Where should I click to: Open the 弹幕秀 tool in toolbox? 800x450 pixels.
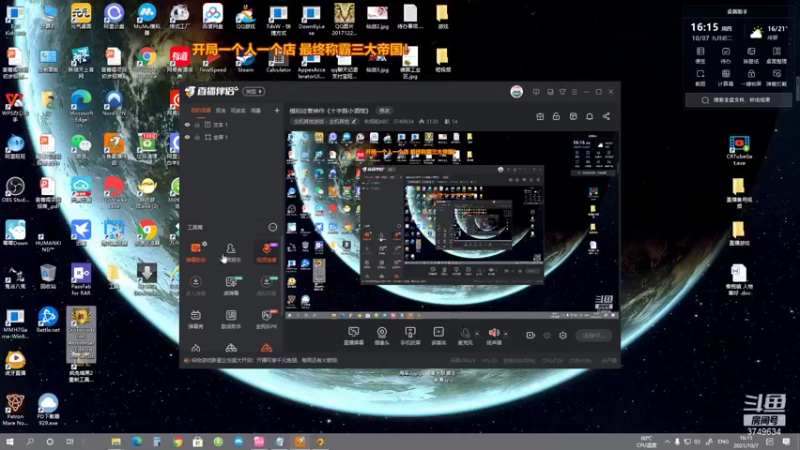(196, 319)
